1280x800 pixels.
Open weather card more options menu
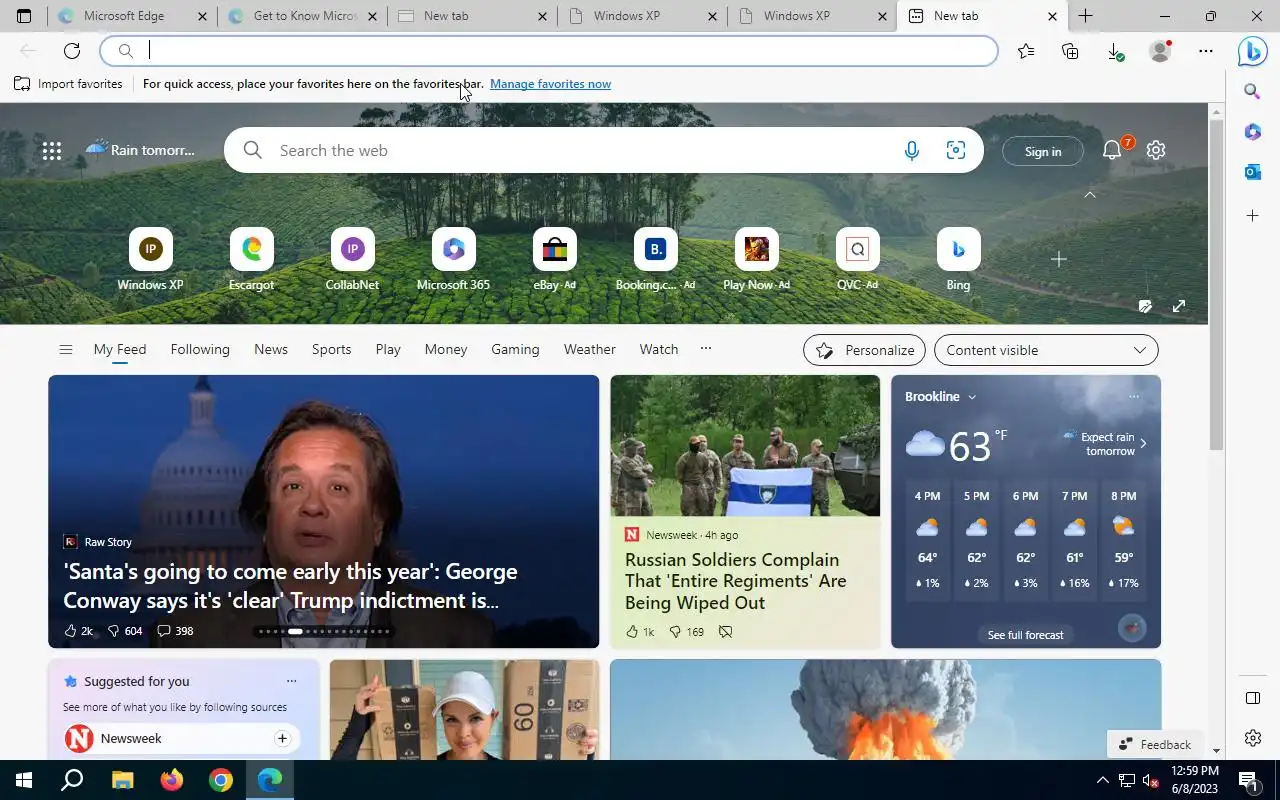pyautogui.click(x=1134, y=397)
